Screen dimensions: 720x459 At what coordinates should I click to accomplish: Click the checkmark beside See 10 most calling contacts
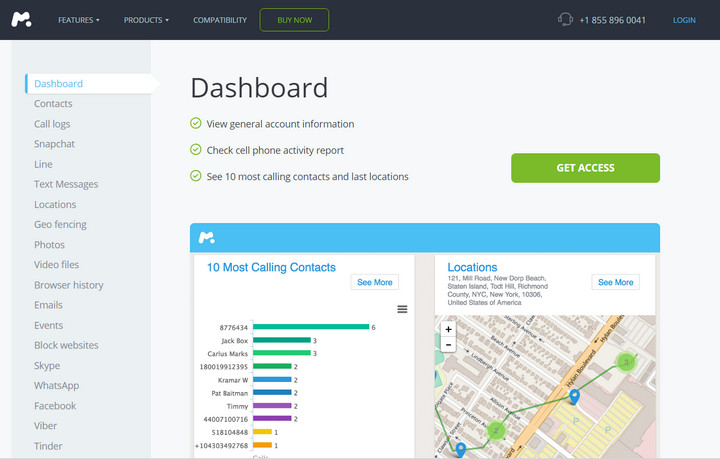click(x=196, y=176)
